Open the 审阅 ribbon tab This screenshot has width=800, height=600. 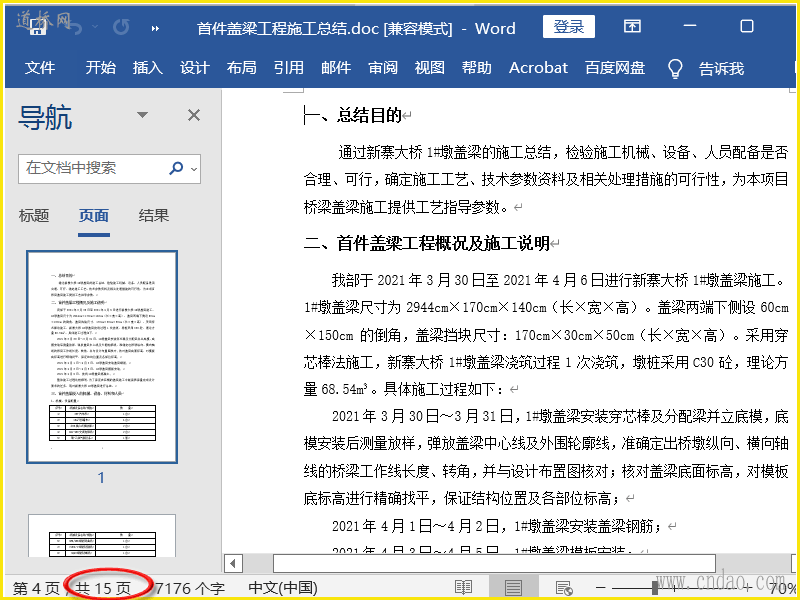point(383,67)
